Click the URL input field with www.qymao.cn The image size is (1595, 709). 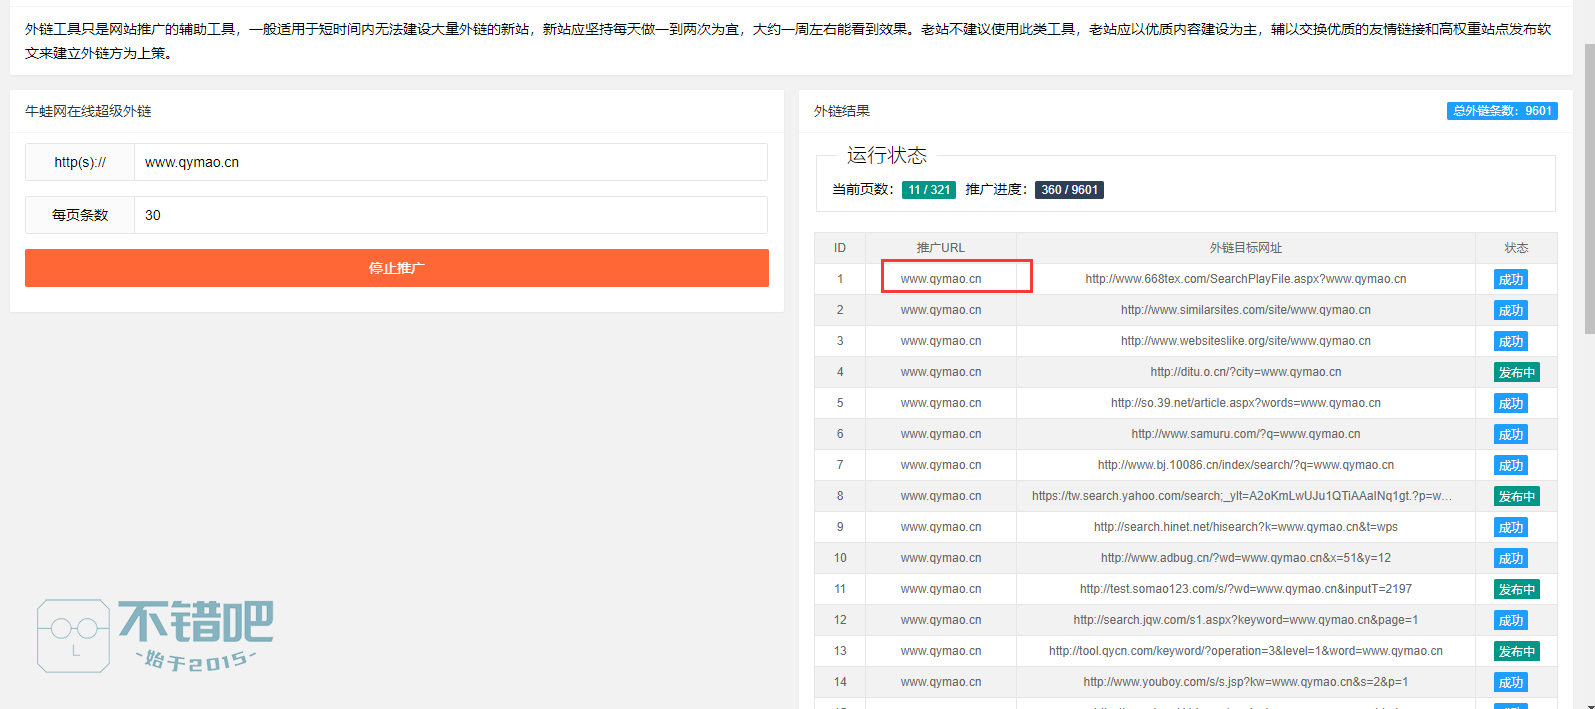coord(450,162)
